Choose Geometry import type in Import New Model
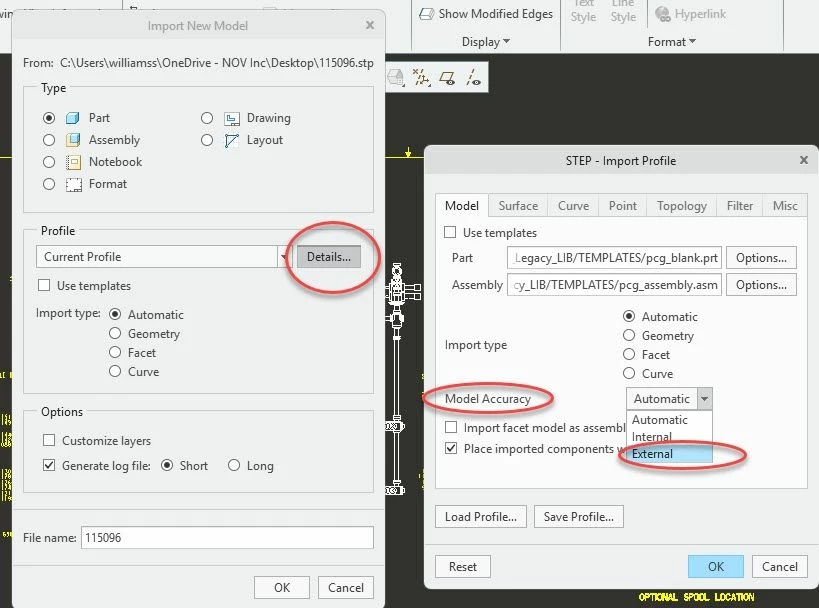Viewport: 819px width, 608px height. [x=115, y=333]
